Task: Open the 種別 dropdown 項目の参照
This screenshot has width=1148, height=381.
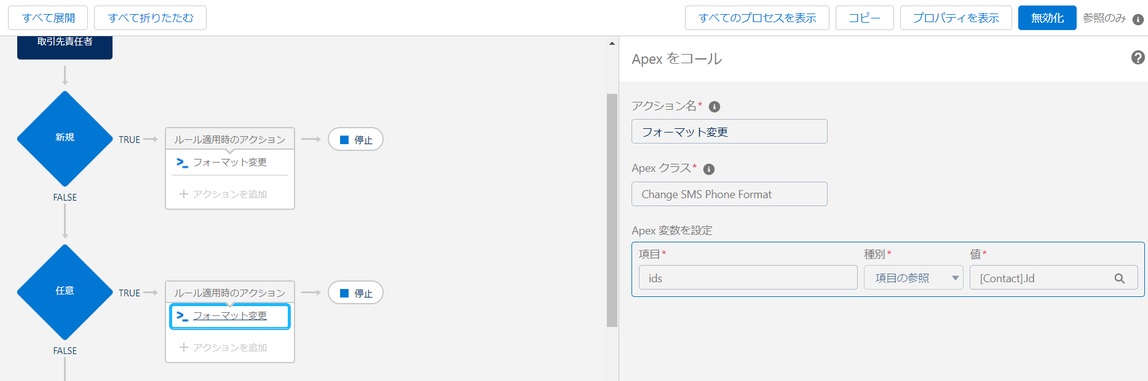Action: pos(914,278)
